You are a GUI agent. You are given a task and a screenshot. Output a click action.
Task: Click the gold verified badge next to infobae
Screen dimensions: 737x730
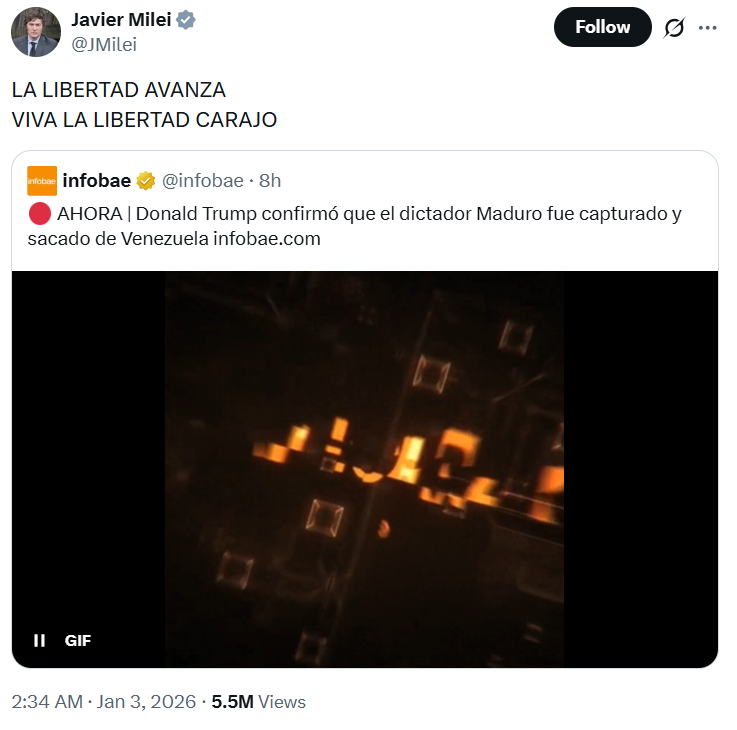(x=146, y=181)
